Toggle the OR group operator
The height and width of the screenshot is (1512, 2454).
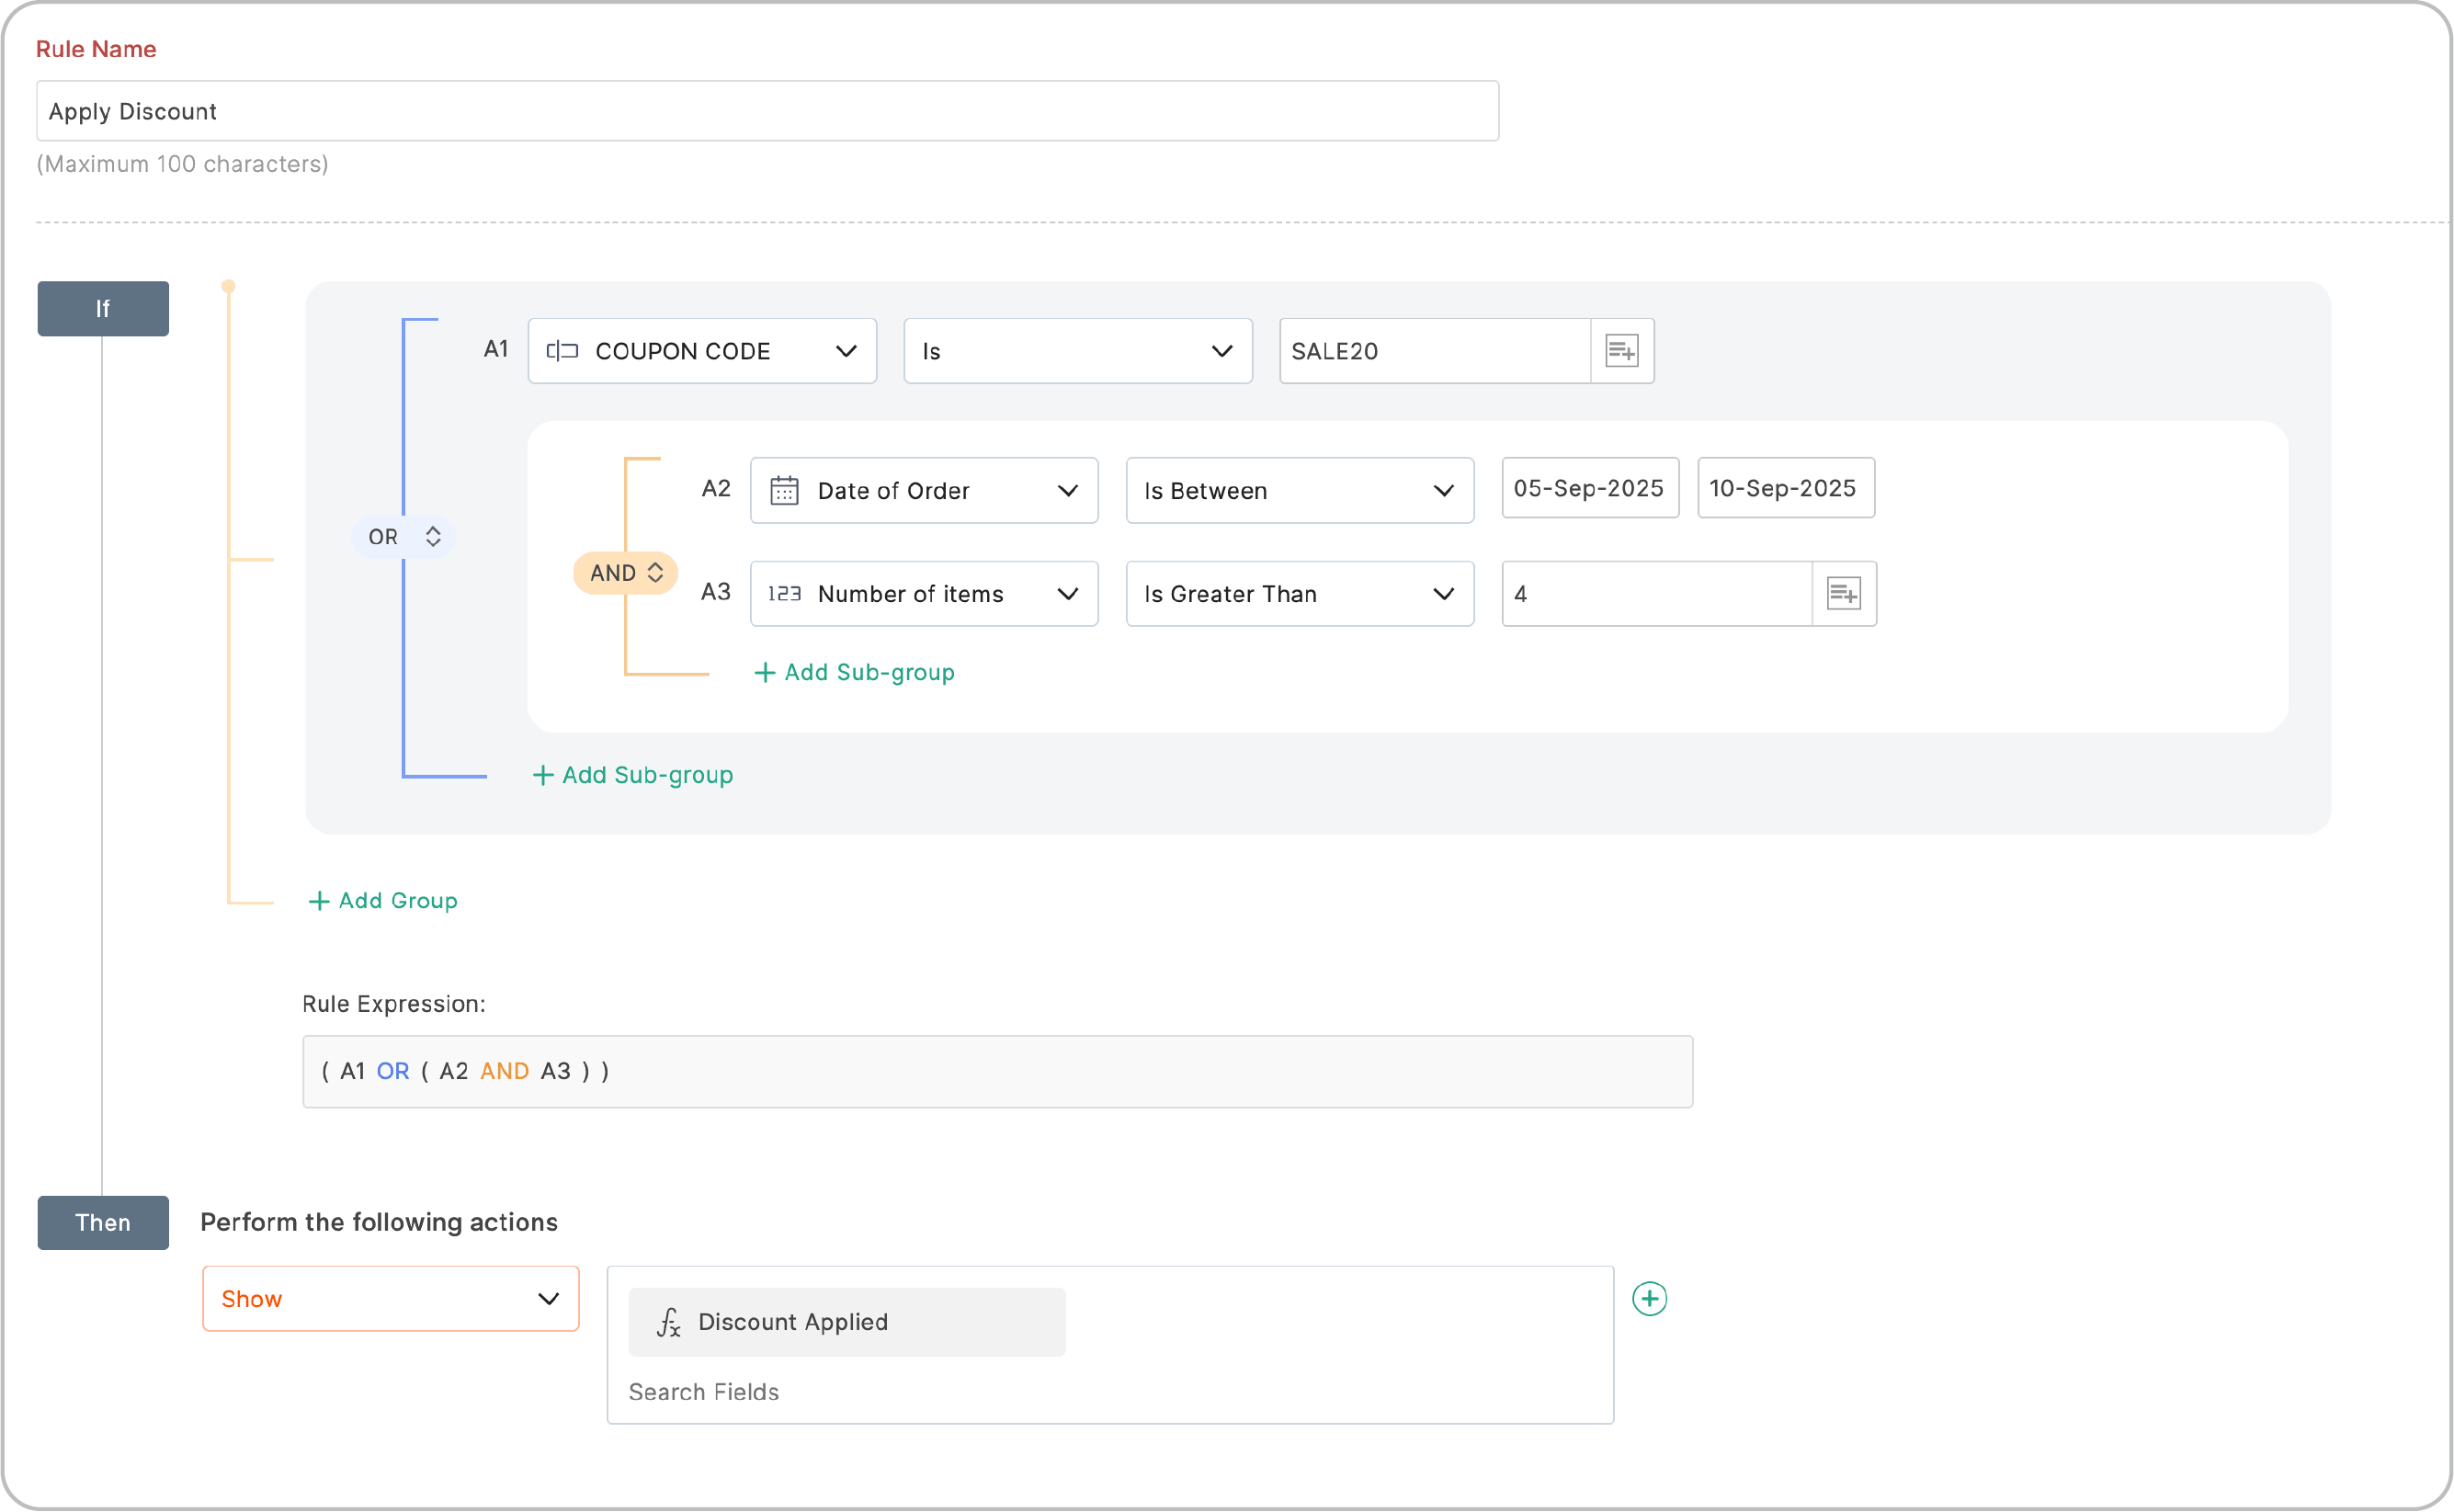pos(403,537)
